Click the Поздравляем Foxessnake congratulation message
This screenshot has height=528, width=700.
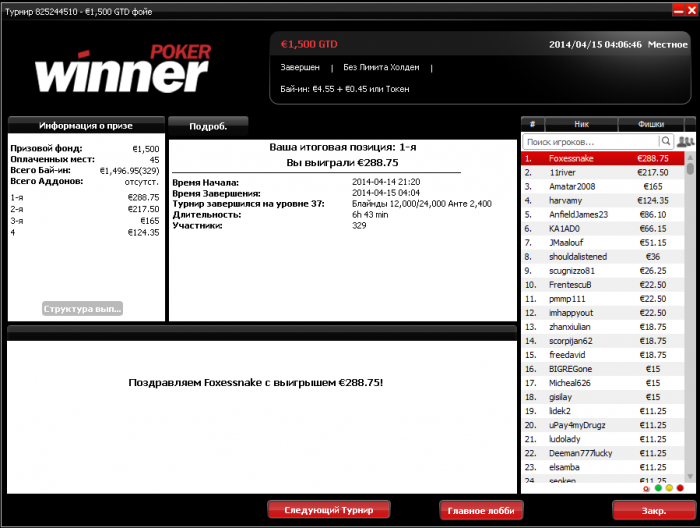coord(256,382)
